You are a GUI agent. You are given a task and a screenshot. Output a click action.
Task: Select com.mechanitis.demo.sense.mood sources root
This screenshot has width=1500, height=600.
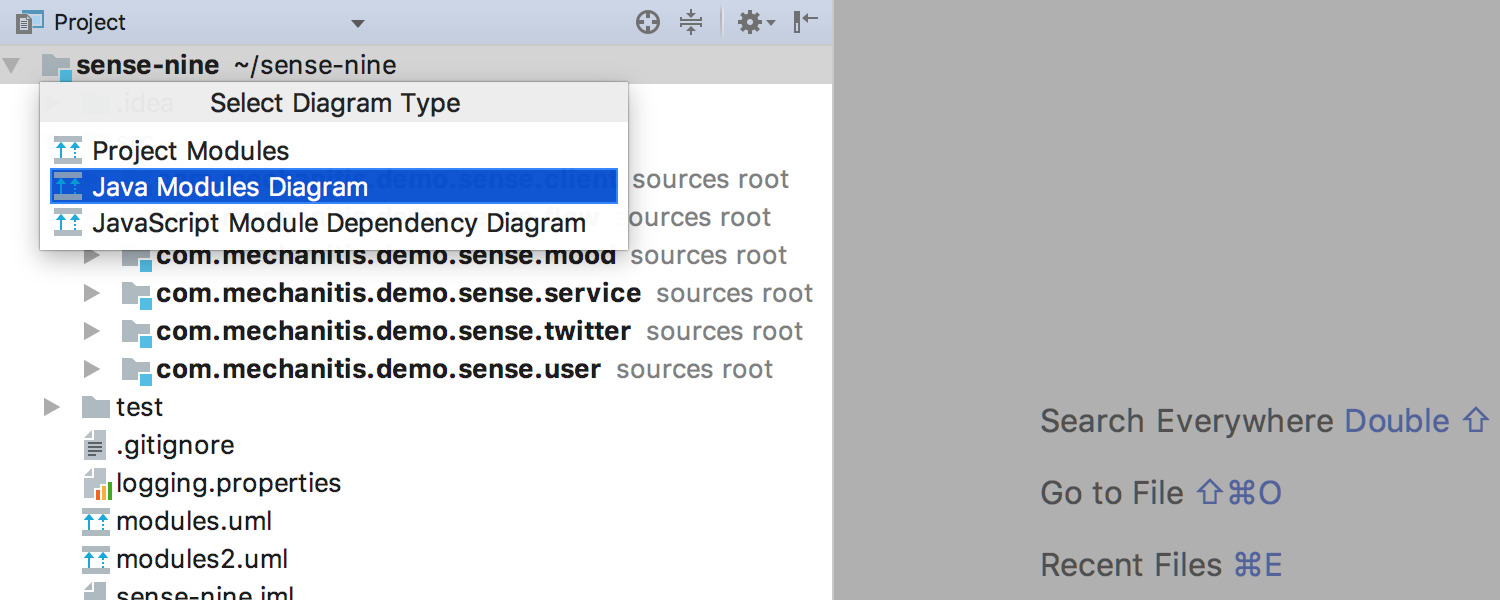point(386,256)
